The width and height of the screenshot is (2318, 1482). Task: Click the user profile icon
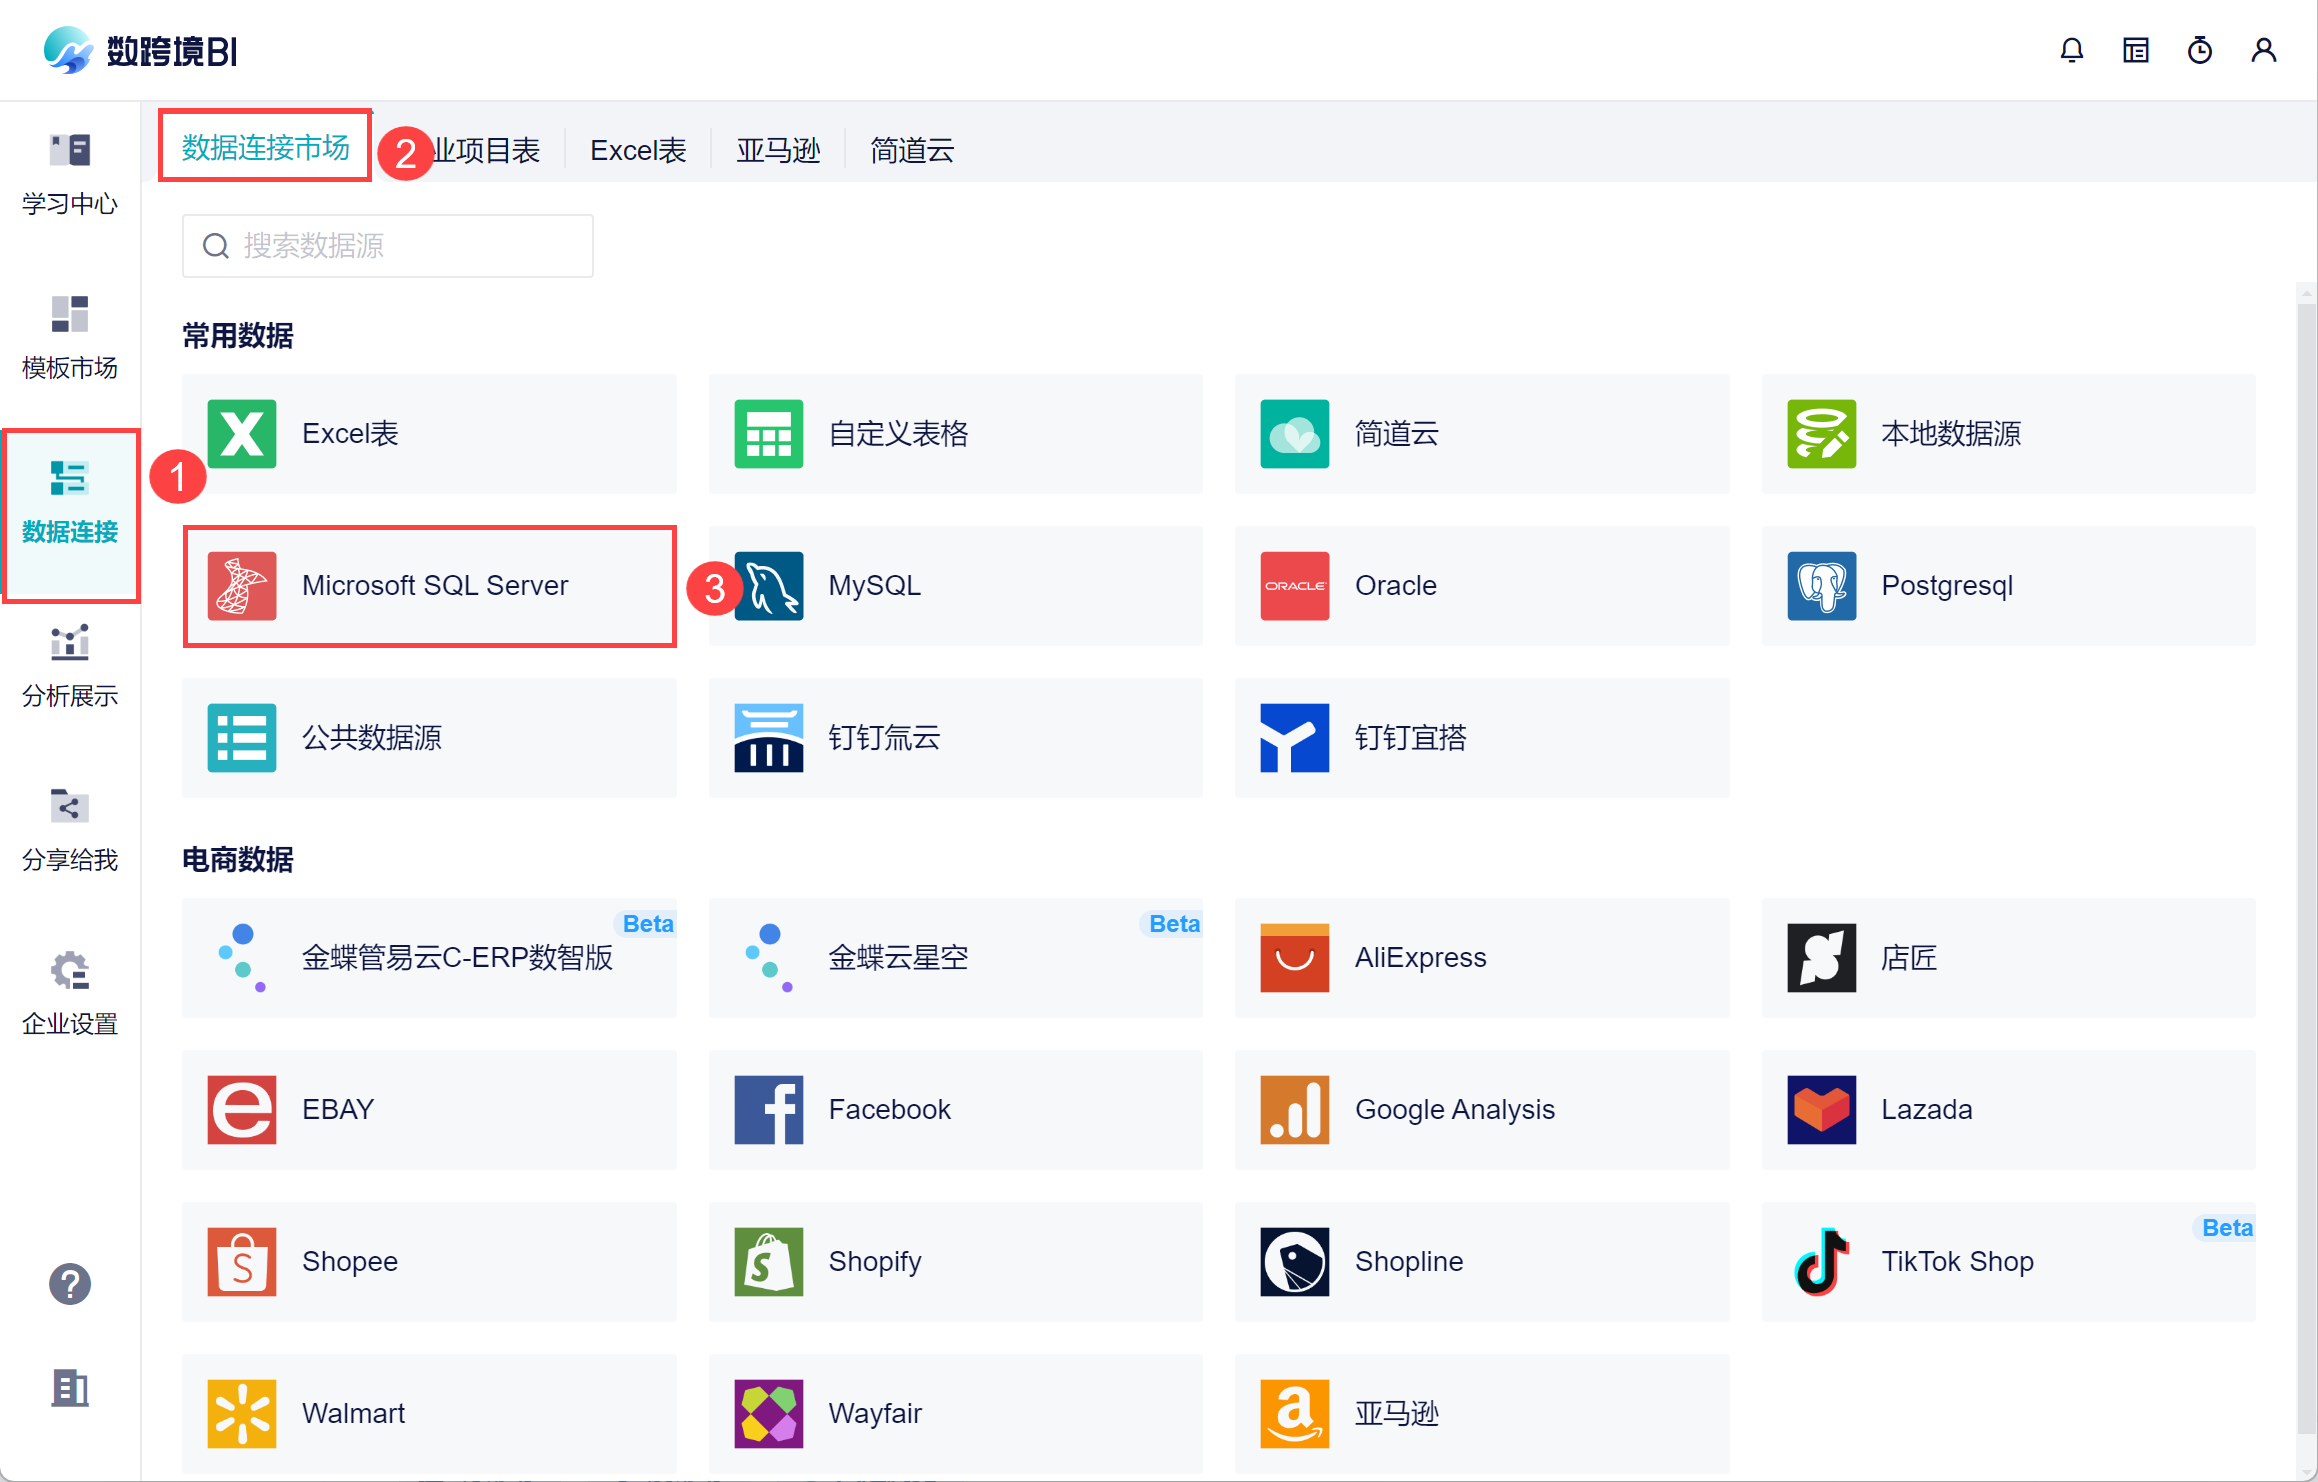click(x=2263, y=50)
